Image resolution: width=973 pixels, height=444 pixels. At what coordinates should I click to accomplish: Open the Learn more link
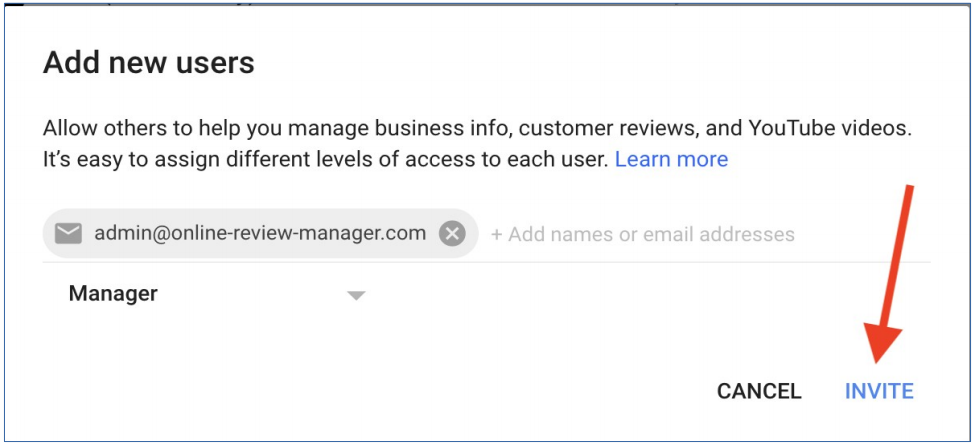(671, 159)
